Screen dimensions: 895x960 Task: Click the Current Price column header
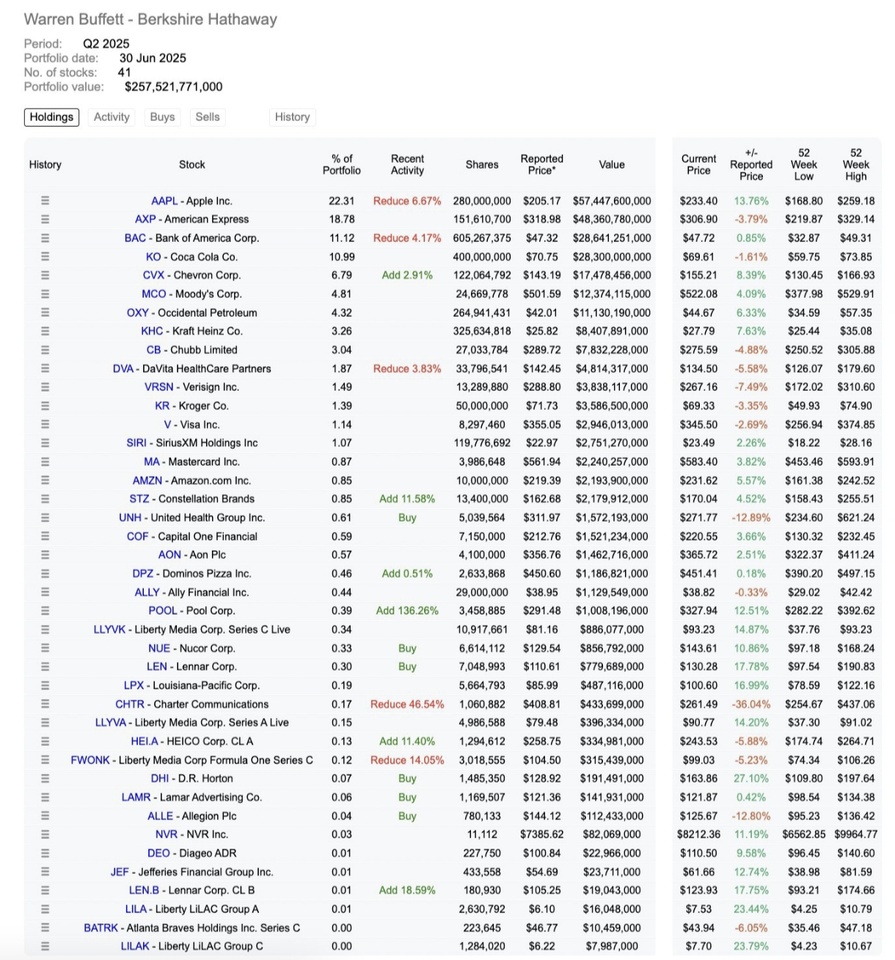click(698, 165)
